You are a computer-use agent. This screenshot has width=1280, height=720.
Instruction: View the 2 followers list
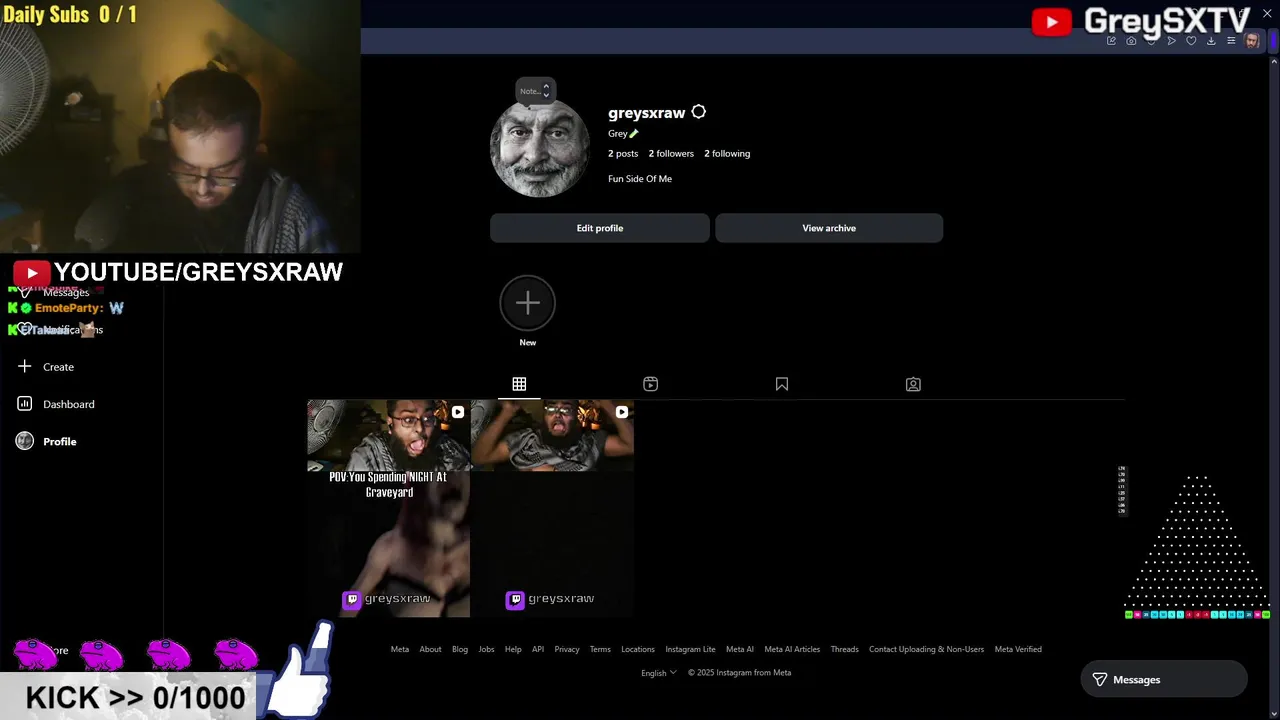pyautogui.click(x=671, y=153)
